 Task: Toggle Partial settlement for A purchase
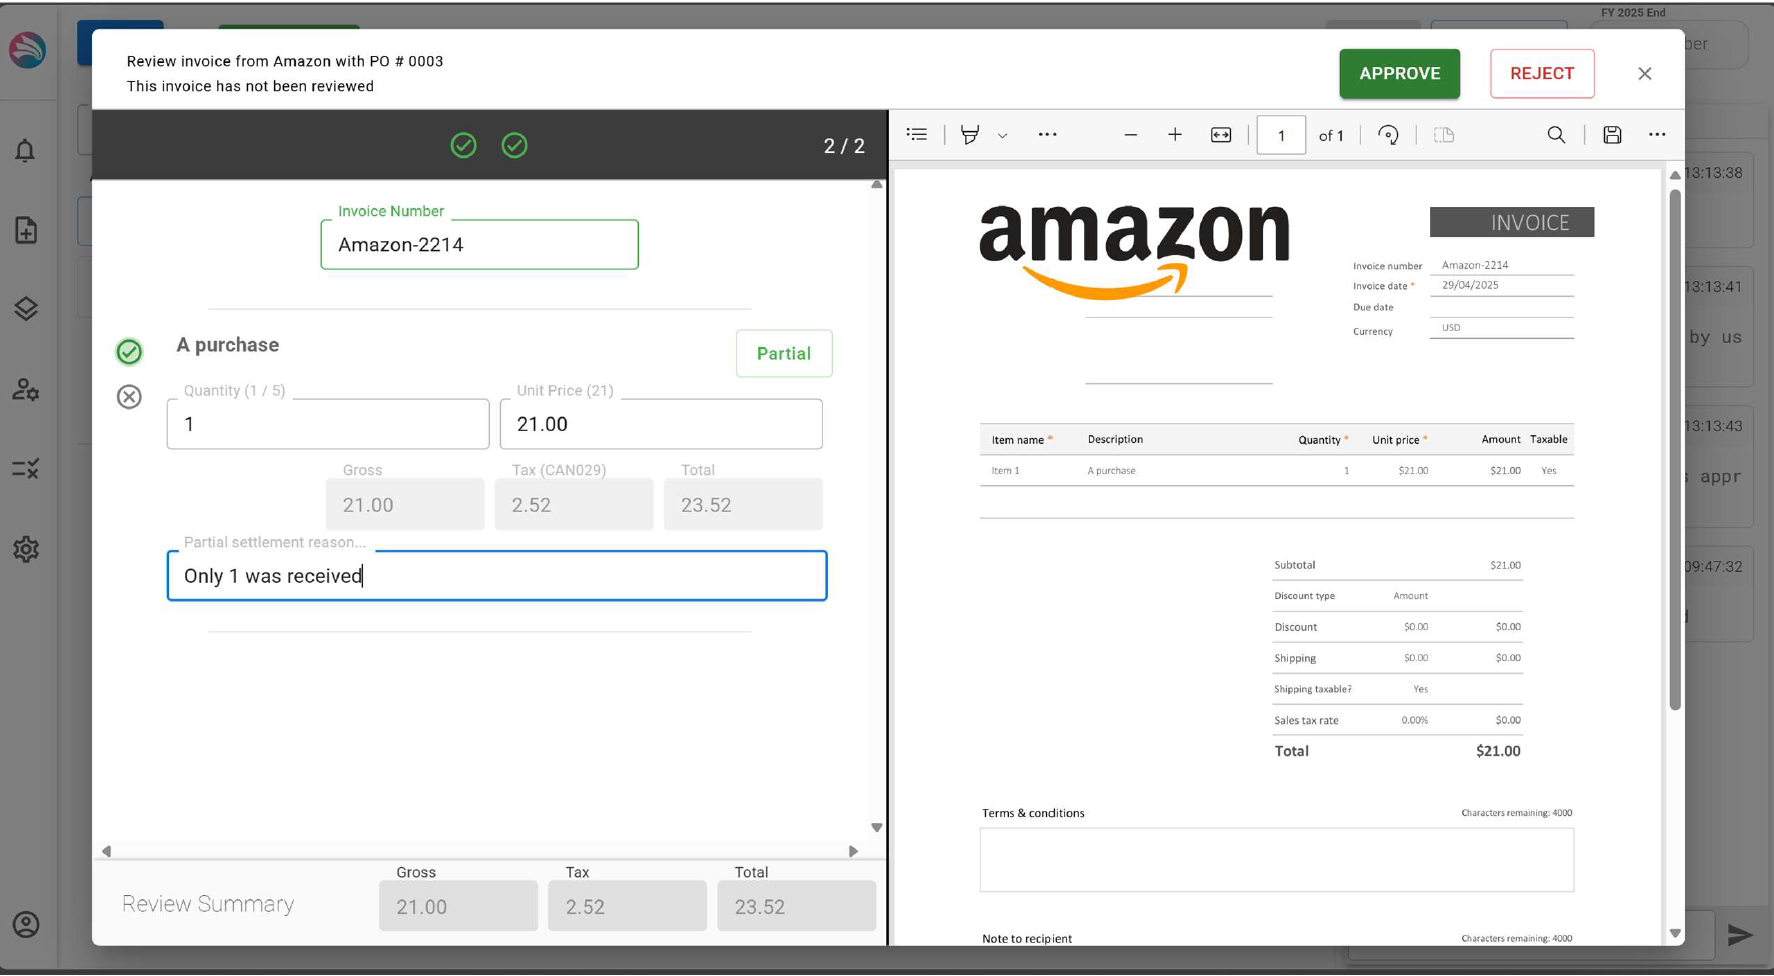pos(784,353)
